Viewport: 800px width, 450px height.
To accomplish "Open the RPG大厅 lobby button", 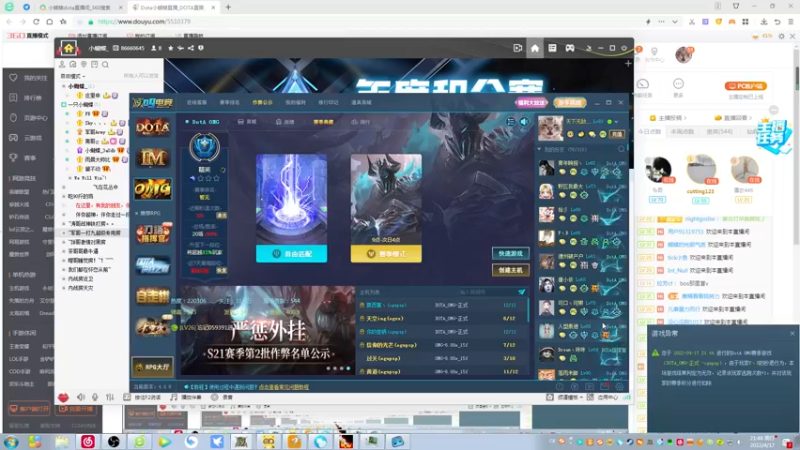I will tap(153, 367).
